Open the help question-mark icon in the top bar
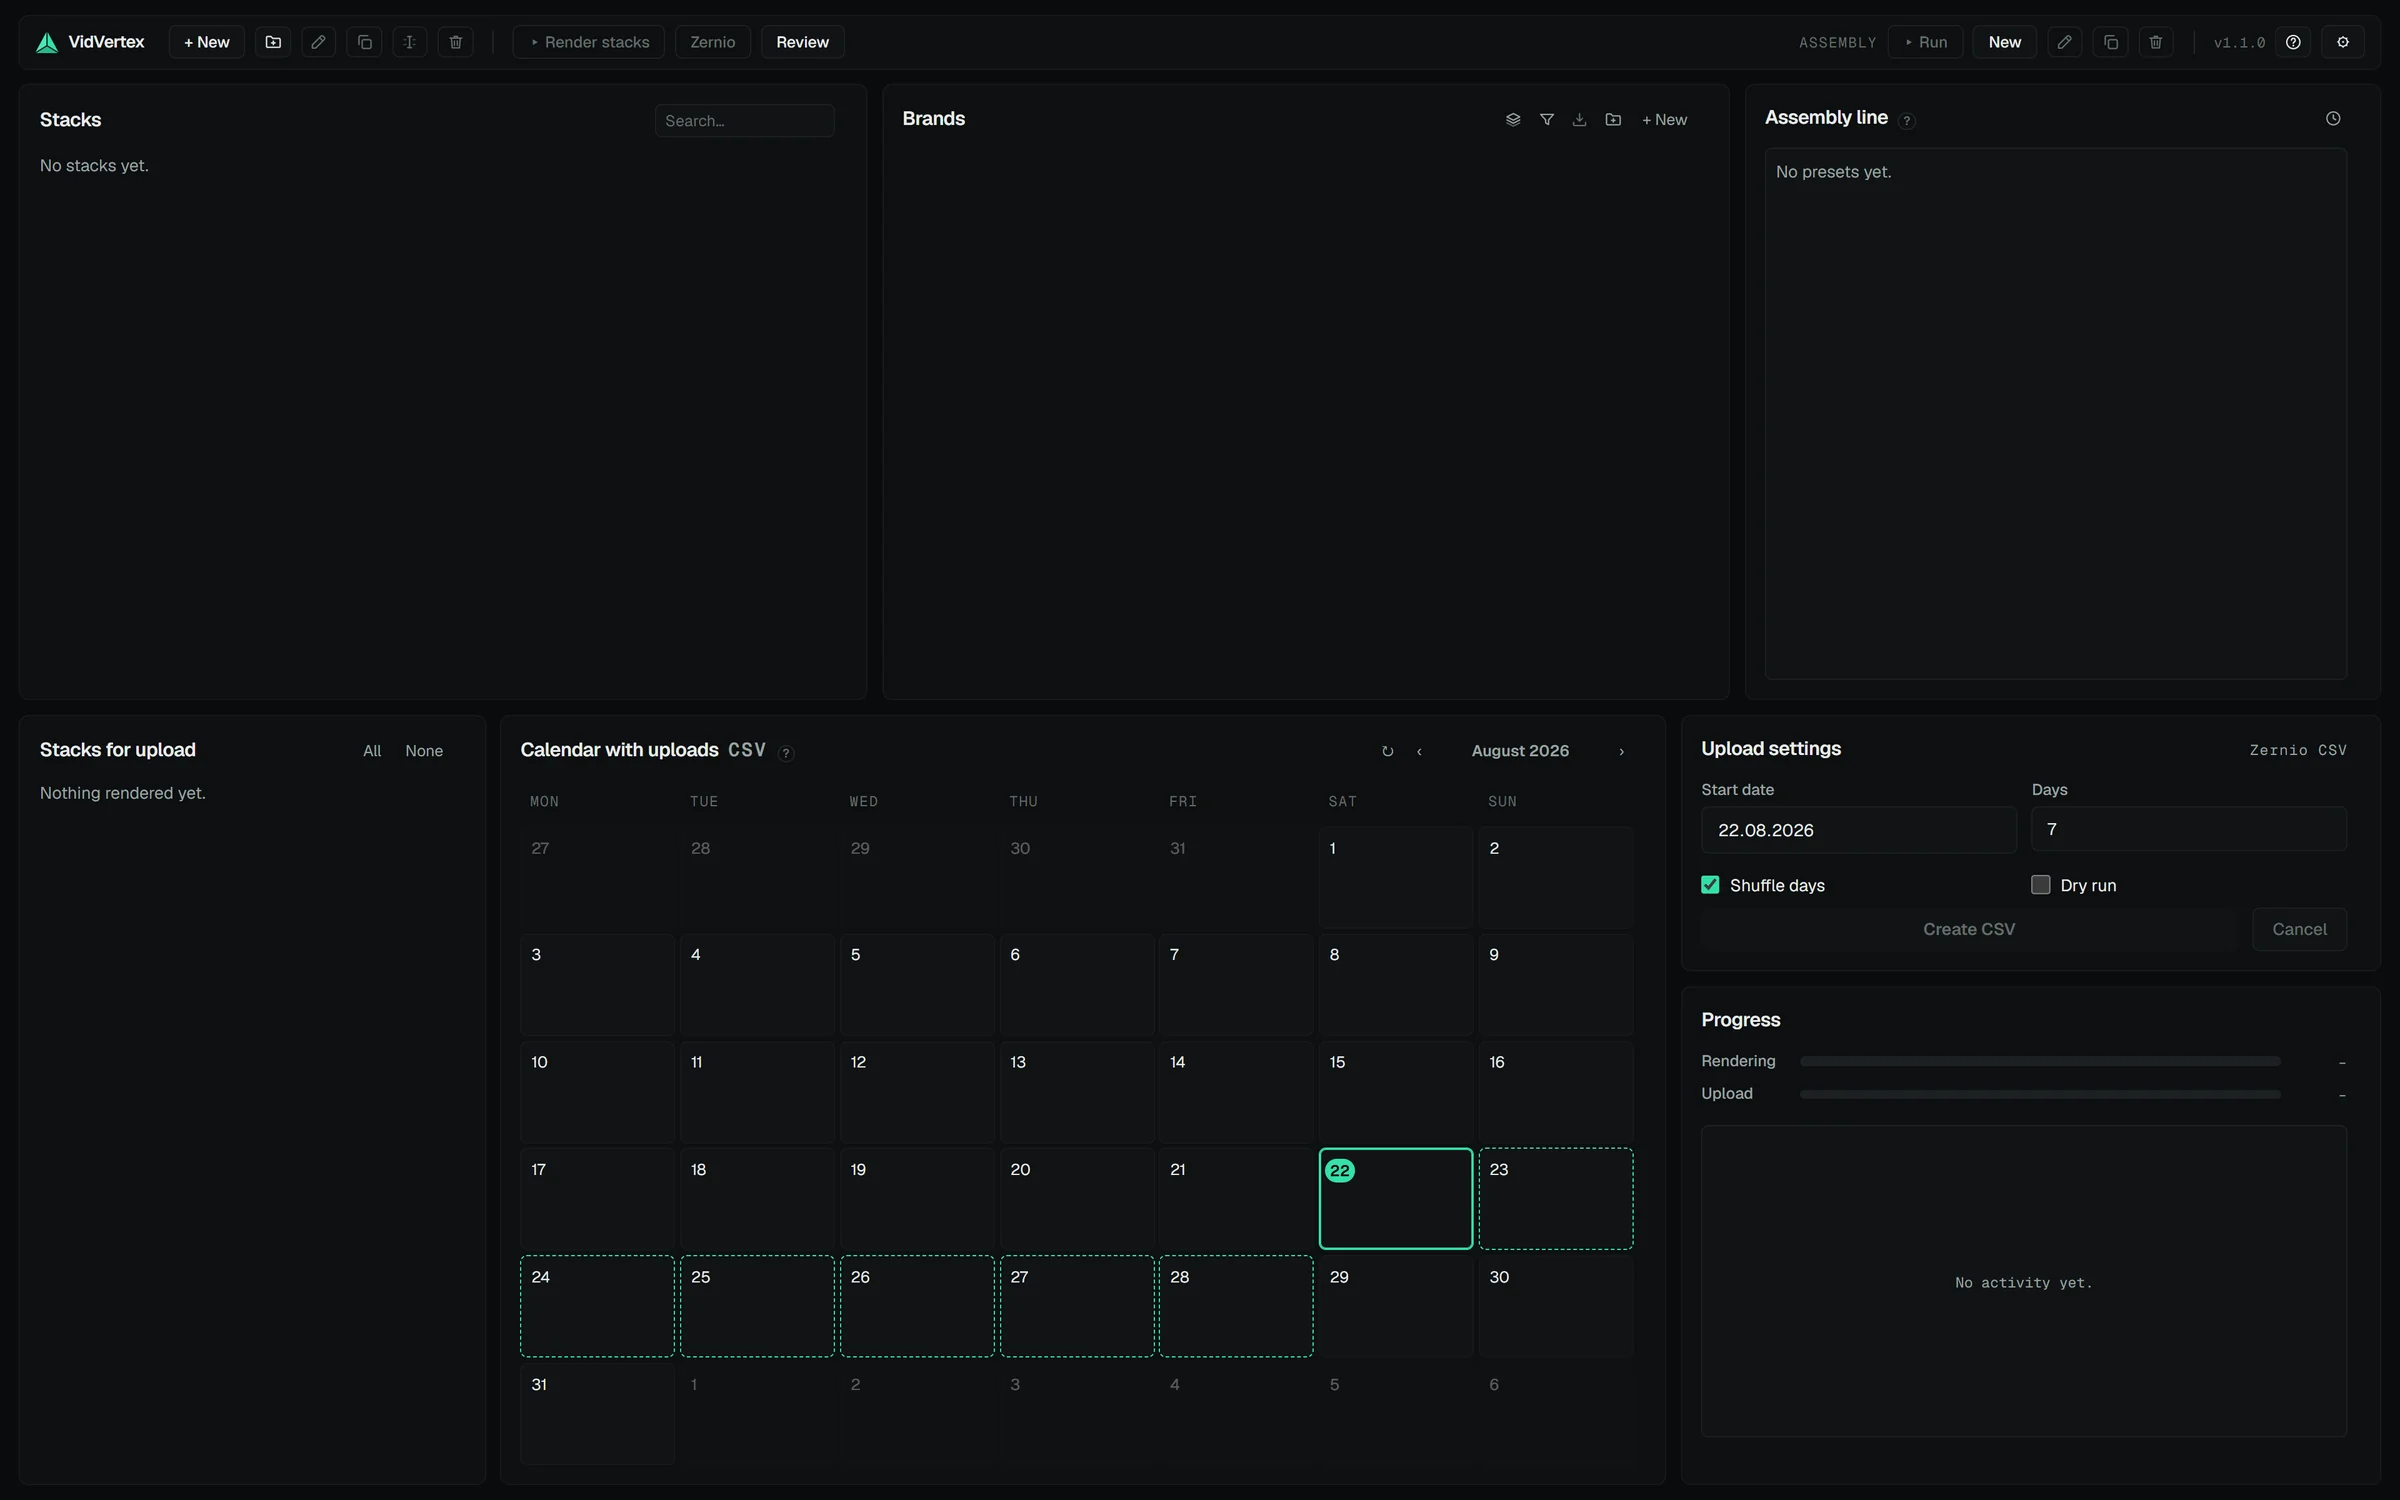Image resolution: width=2400 pixels, height=1500 pixels. click(x=2294, y=42)
